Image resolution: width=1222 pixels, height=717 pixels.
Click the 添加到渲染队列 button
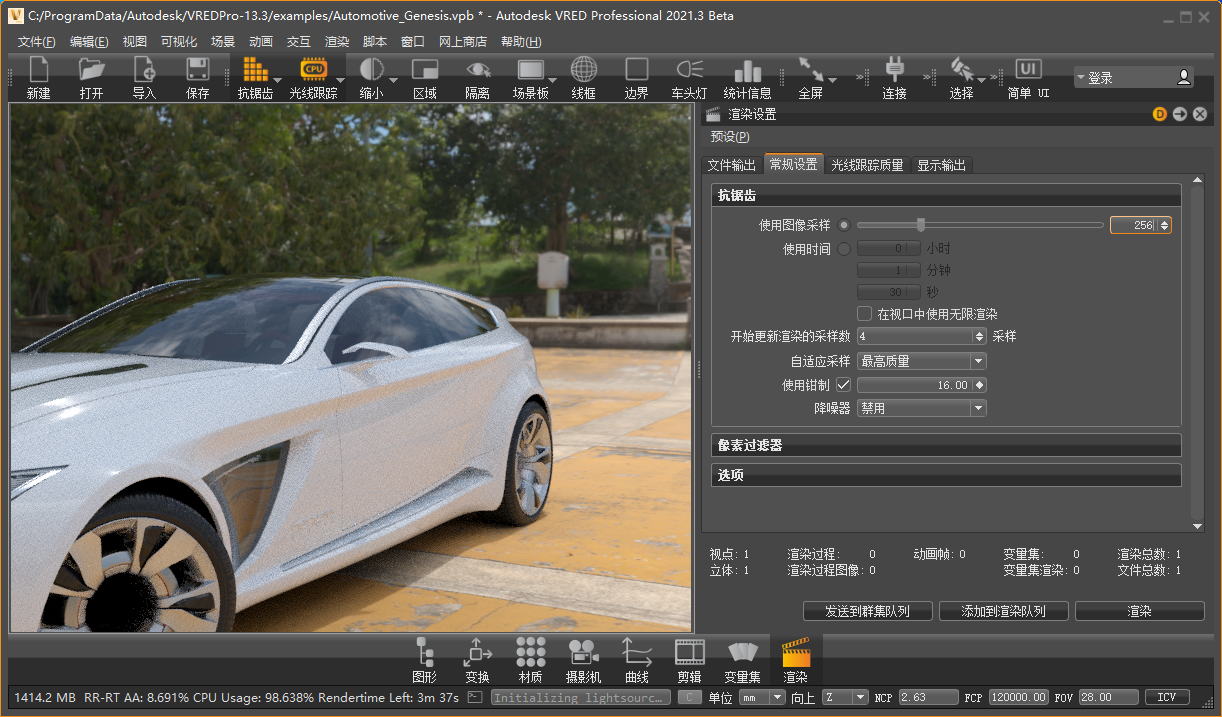pyautogui.click(x=1004, y=611)
